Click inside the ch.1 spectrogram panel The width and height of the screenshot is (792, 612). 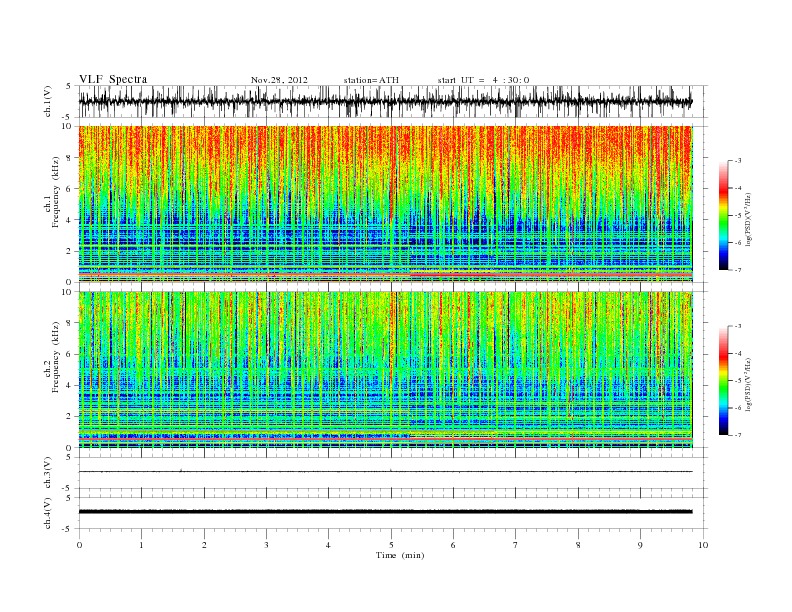(385, 204)
